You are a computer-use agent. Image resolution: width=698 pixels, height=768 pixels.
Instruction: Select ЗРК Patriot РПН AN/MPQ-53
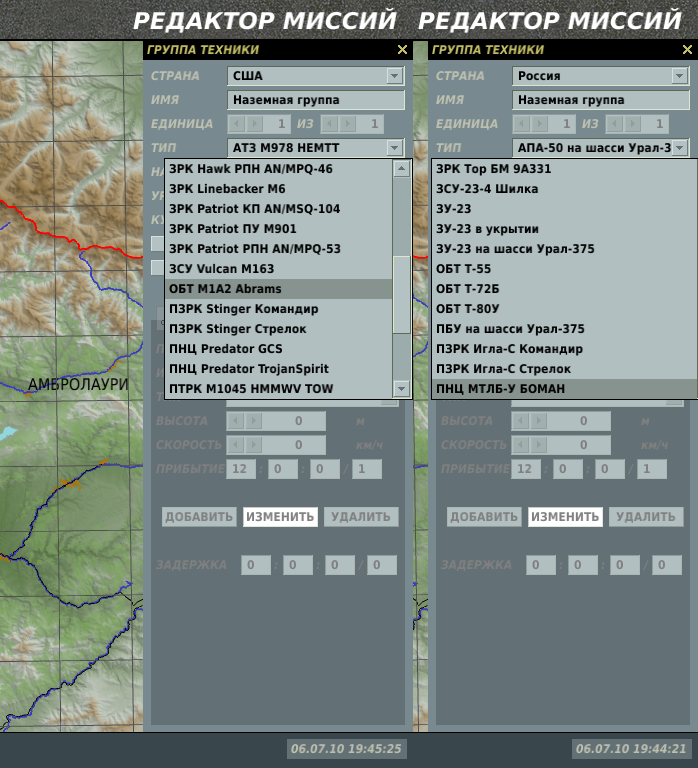coord(279,249)
